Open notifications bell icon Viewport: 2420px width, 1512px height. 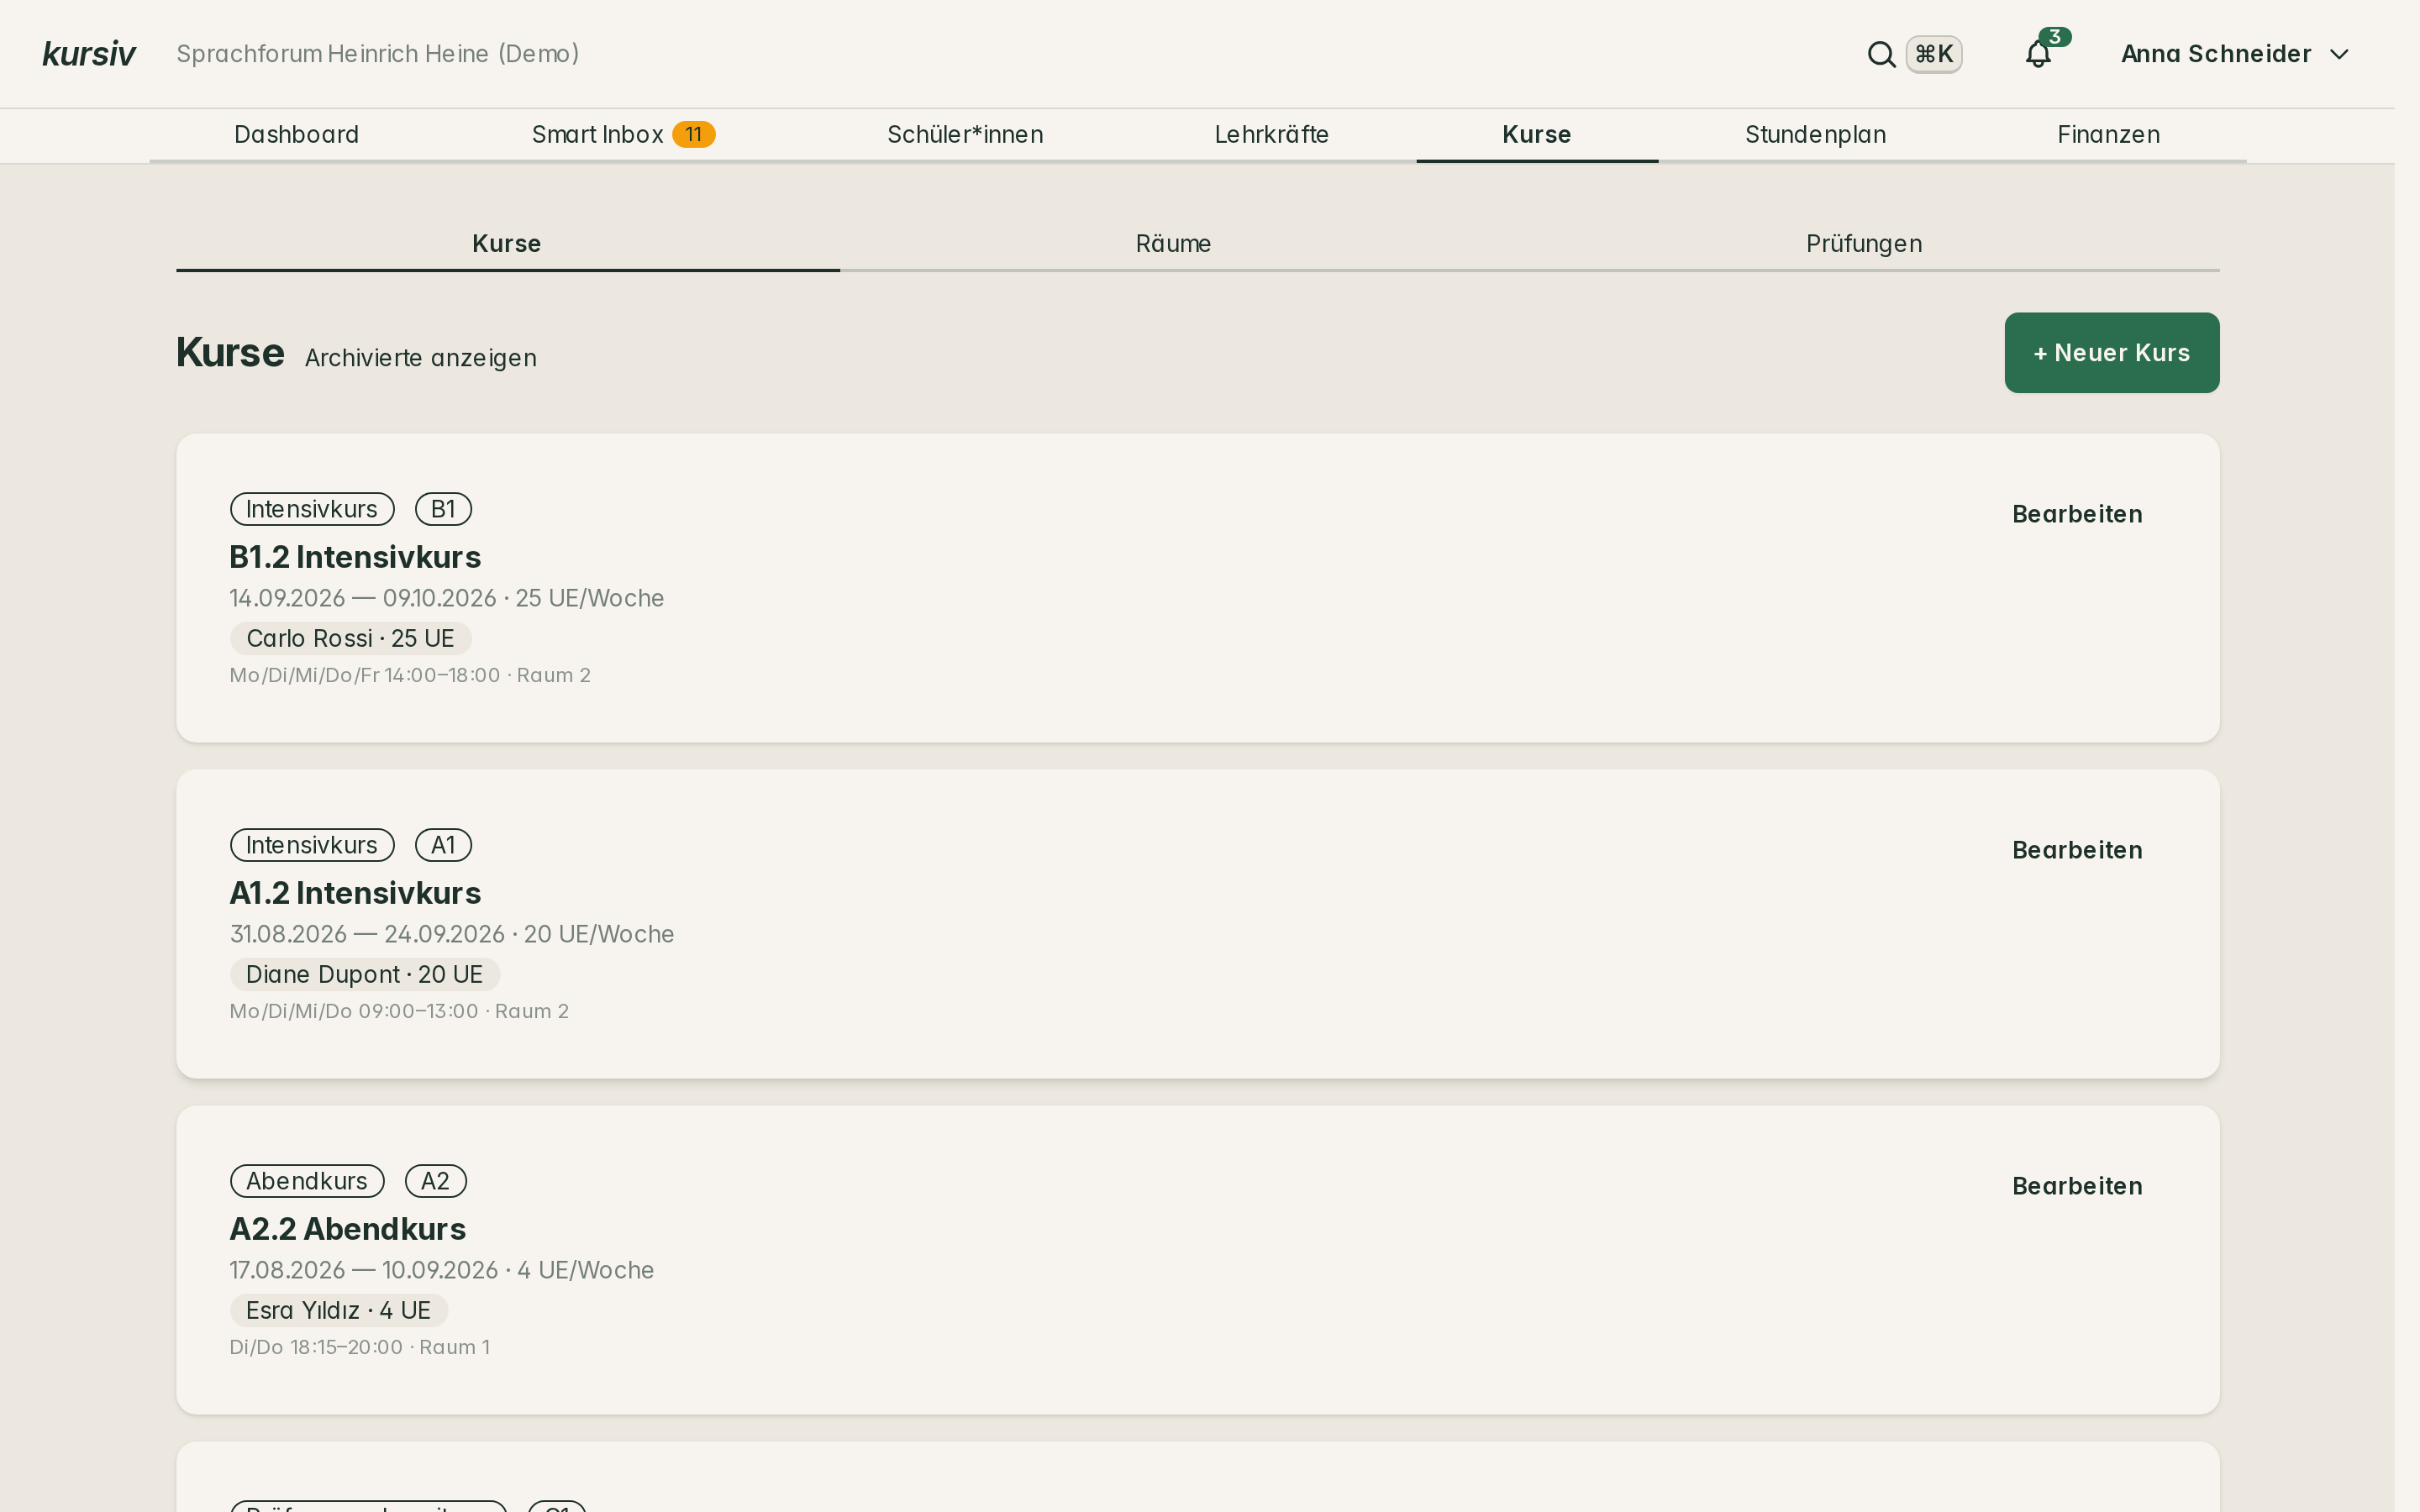pyautogui.click(x=2038, y=54)
